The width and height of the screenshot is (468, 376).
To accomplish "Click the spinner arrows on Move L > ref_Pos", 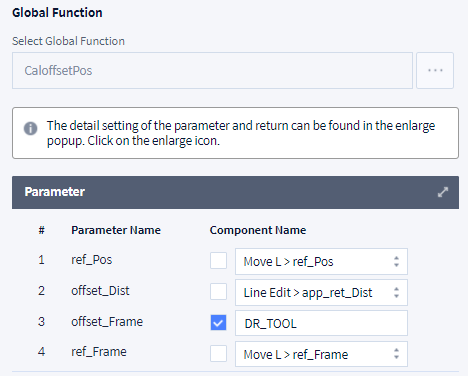I will [x=396, y=261].
